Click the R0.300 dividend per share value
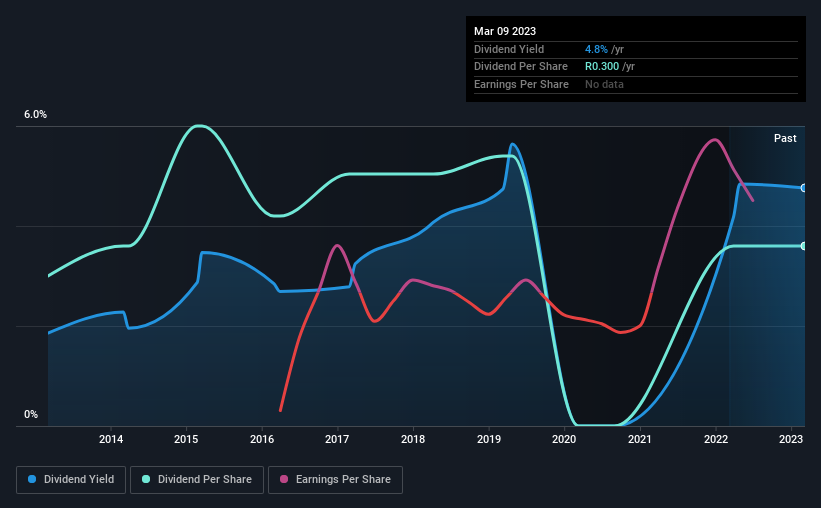The height and width of the screenshot is (508, 821). (602, 67)
